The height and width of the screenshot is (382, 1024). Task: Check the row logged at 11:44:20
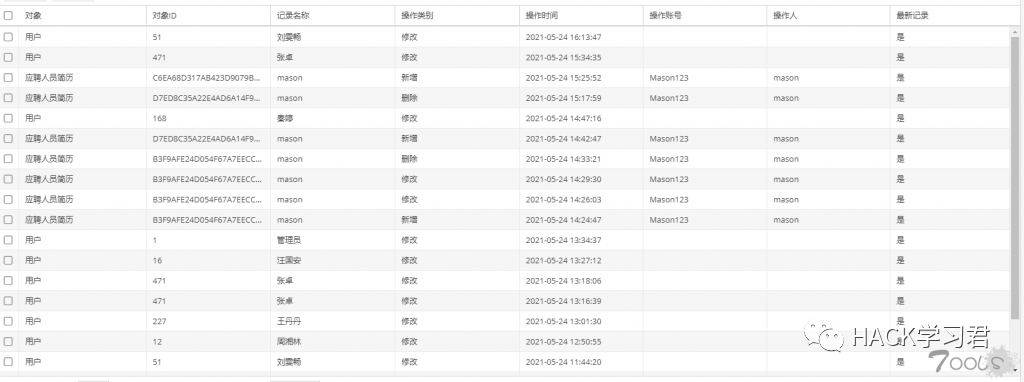click(x=8, y=361)
